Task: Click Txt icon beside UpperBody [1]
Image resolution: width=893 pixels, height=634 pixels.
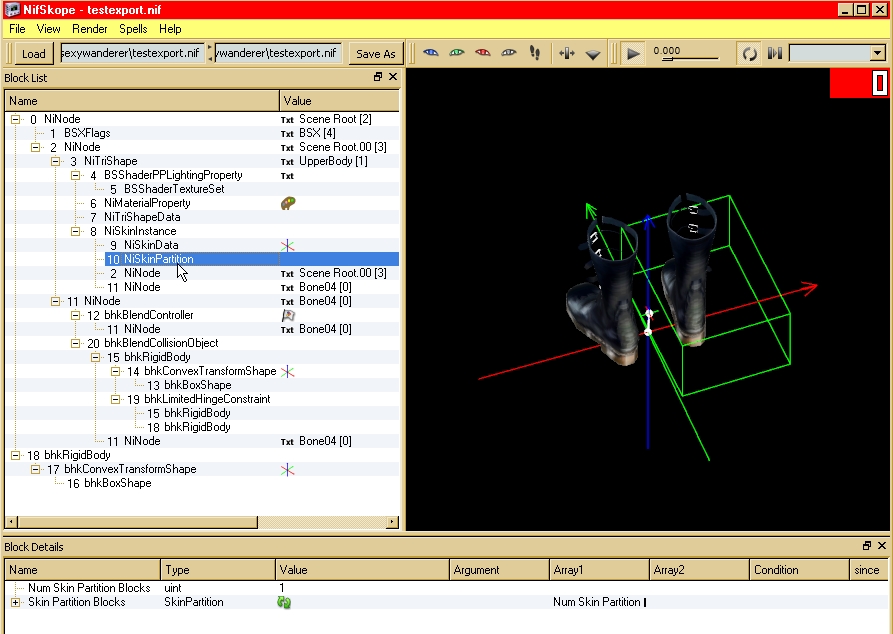Action: [287, 162]
